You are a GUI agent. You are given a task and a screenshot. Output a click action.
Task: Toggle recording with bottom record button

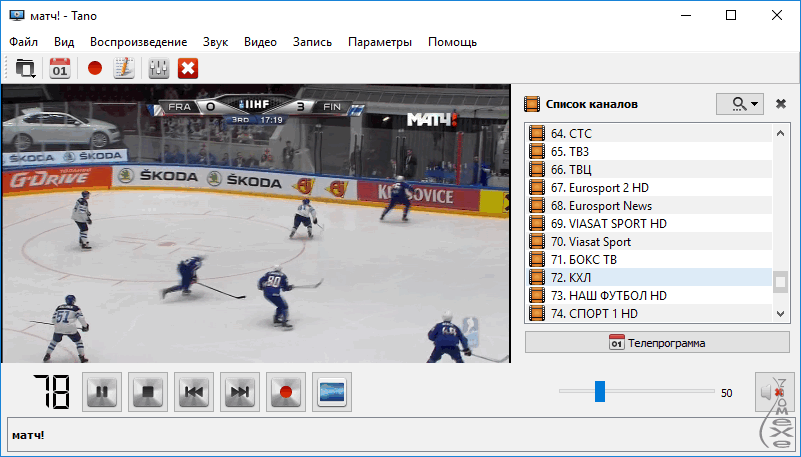point(285,392)
